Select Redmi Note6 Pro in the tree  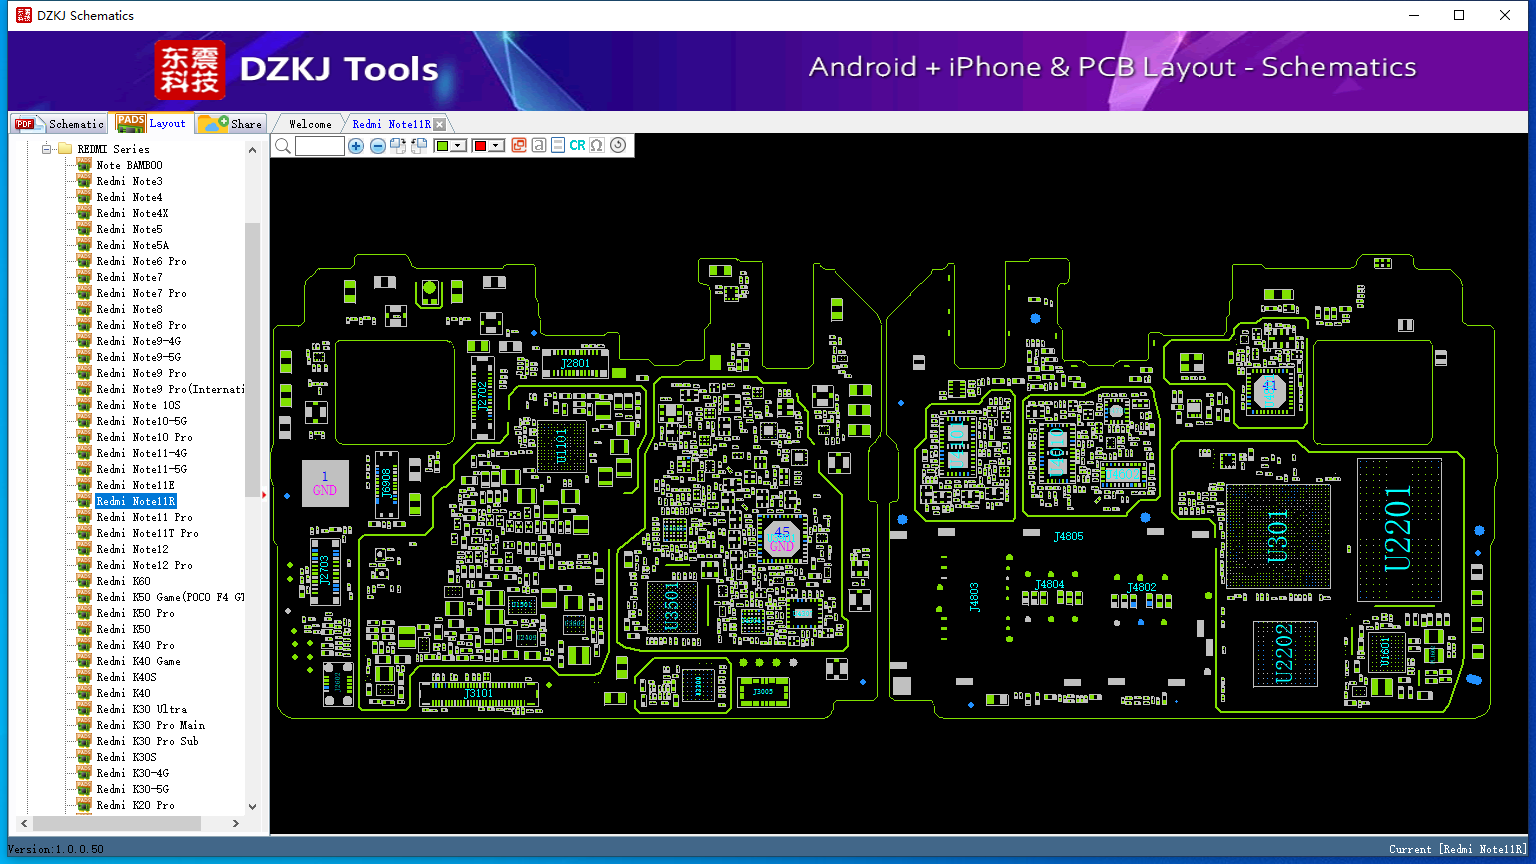pyautogui.click(x=142, y=261)
